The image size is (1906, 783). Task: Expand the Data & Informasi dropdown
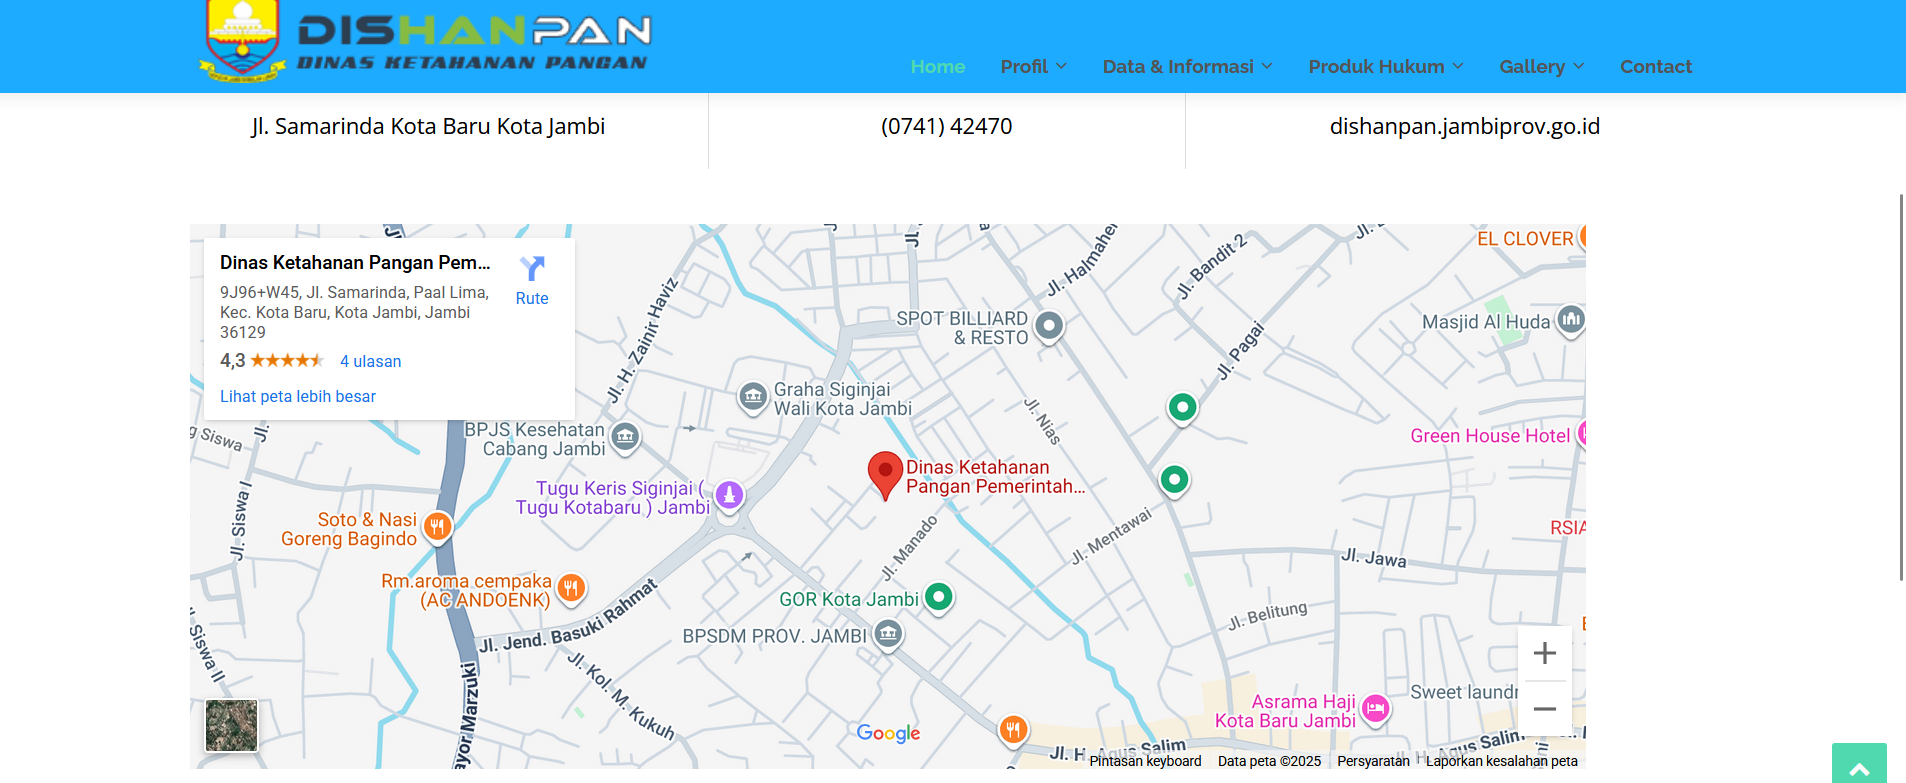pyautogui.click(x=1187, y=67)
